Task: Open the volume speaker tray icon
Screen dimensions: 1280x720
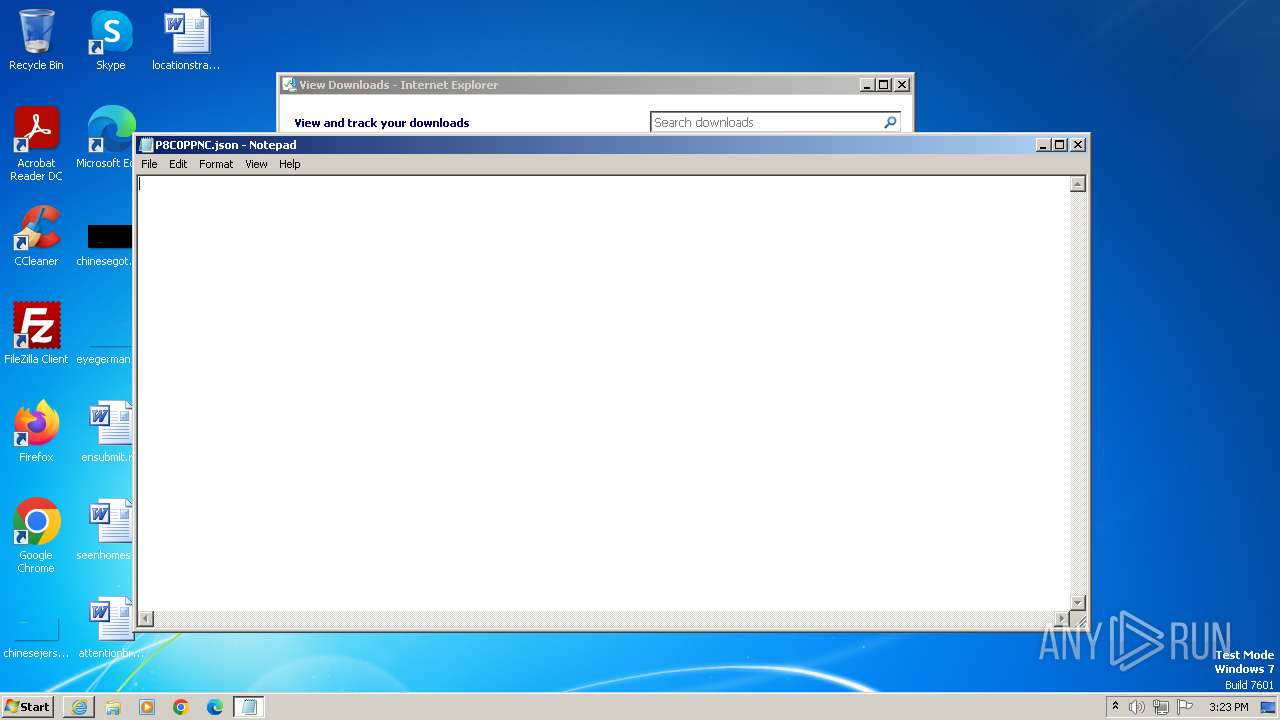Action: [1137, 707]
